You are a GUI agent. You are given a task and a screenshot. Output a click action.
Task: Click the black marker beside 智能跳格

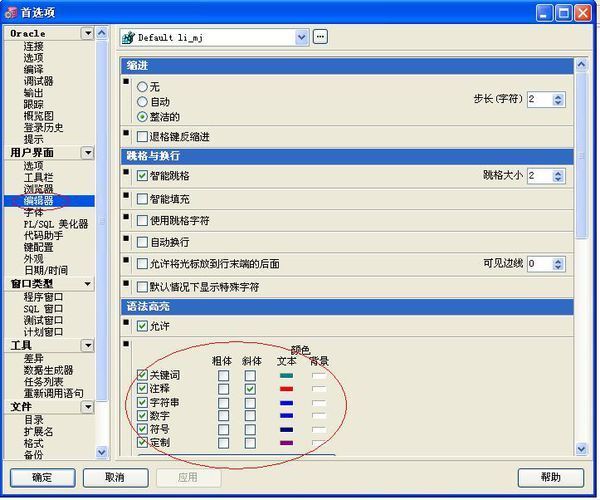point(127,171)
